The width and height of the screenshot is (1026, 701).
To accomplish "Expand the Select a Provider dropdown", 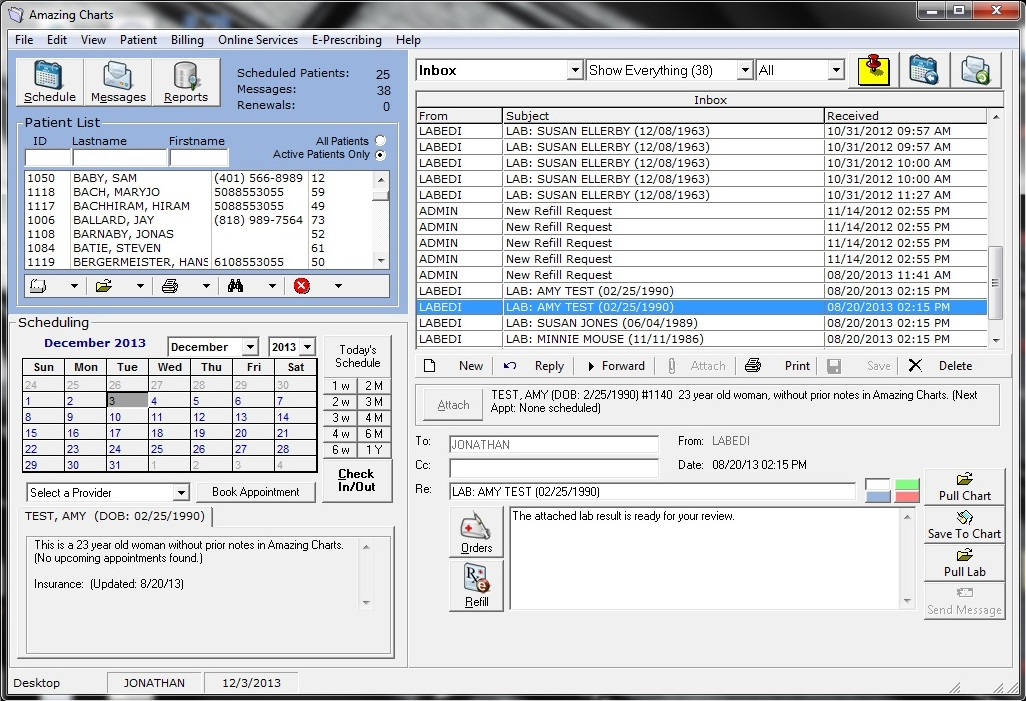I will click(x=180, y=493).
